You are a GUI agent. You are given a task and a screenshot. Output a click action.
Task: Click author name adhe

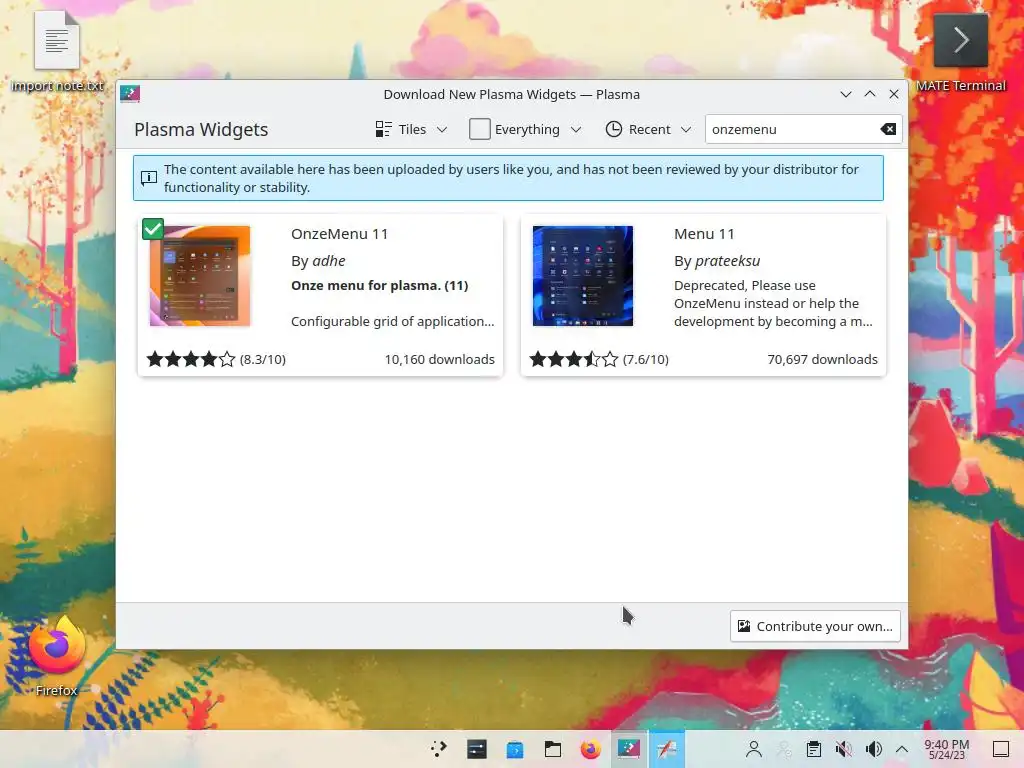coord(328,261)
